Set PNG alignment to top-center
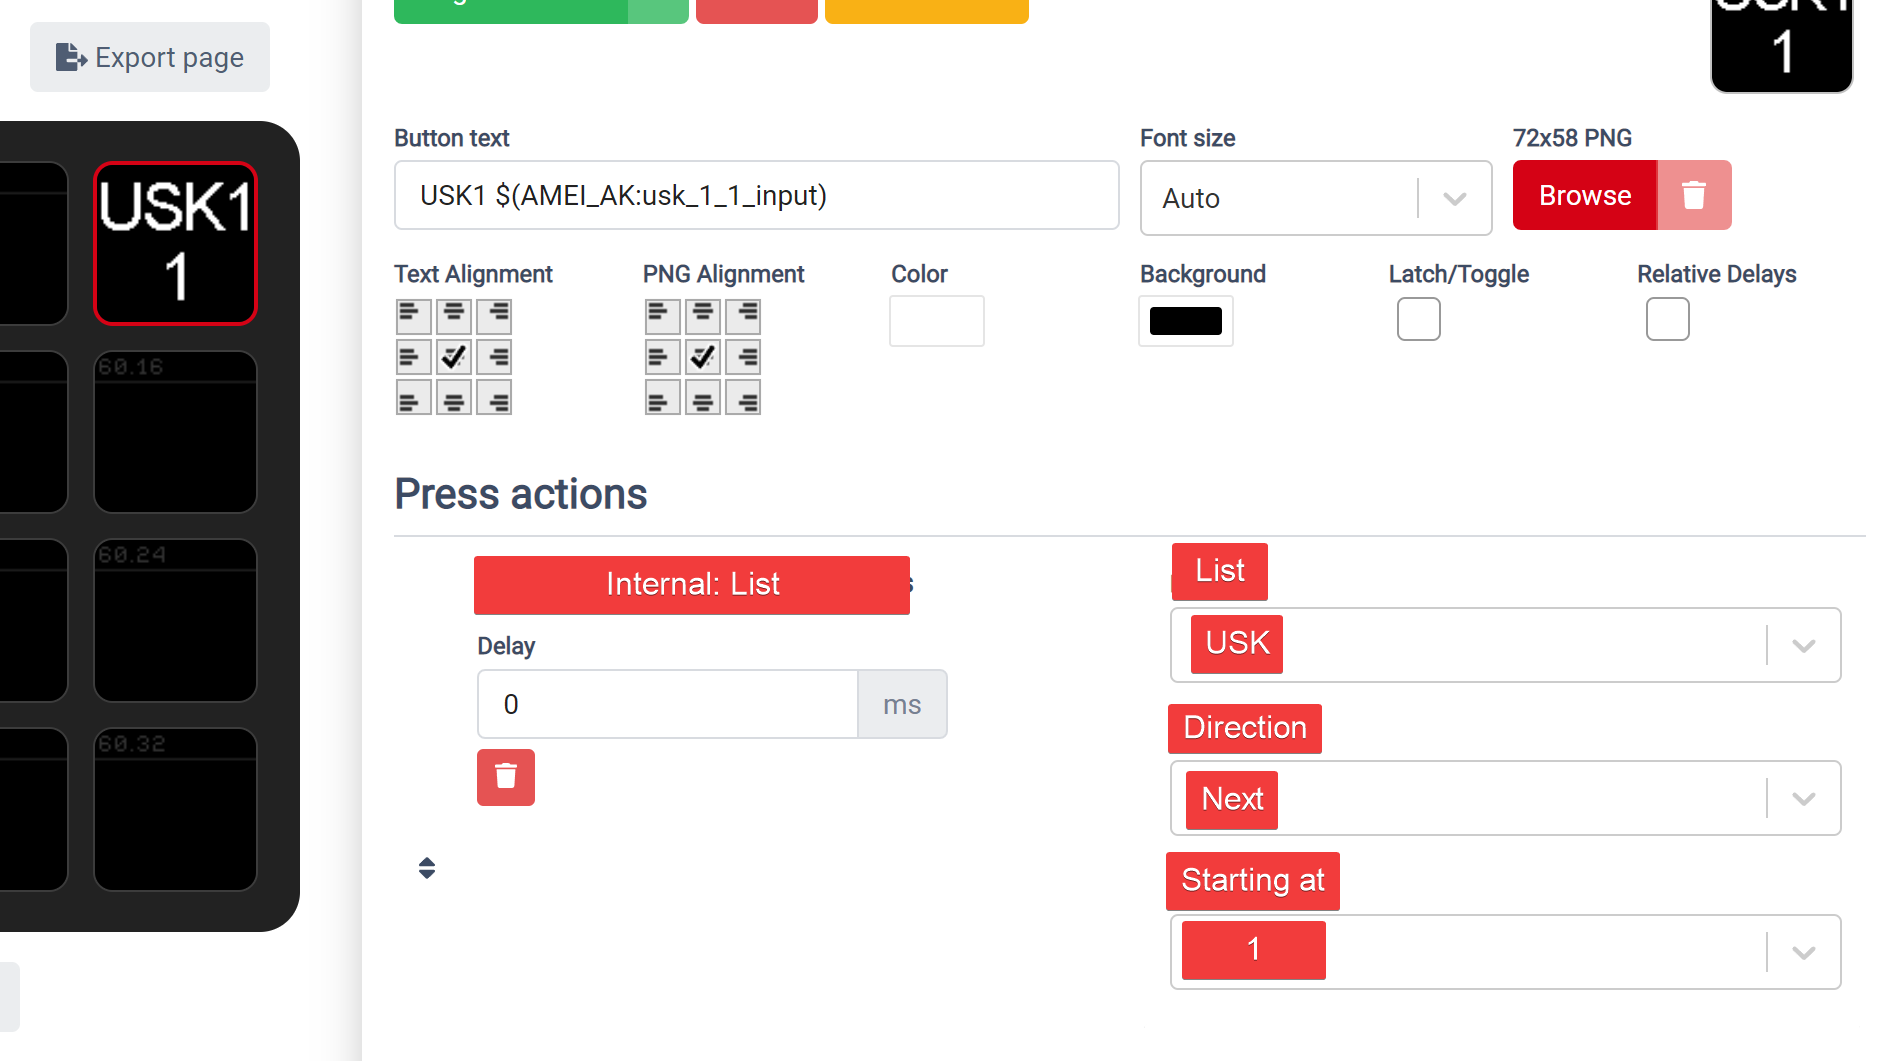This screenshot has width=1891, height=1061. (x=703, y=316)
